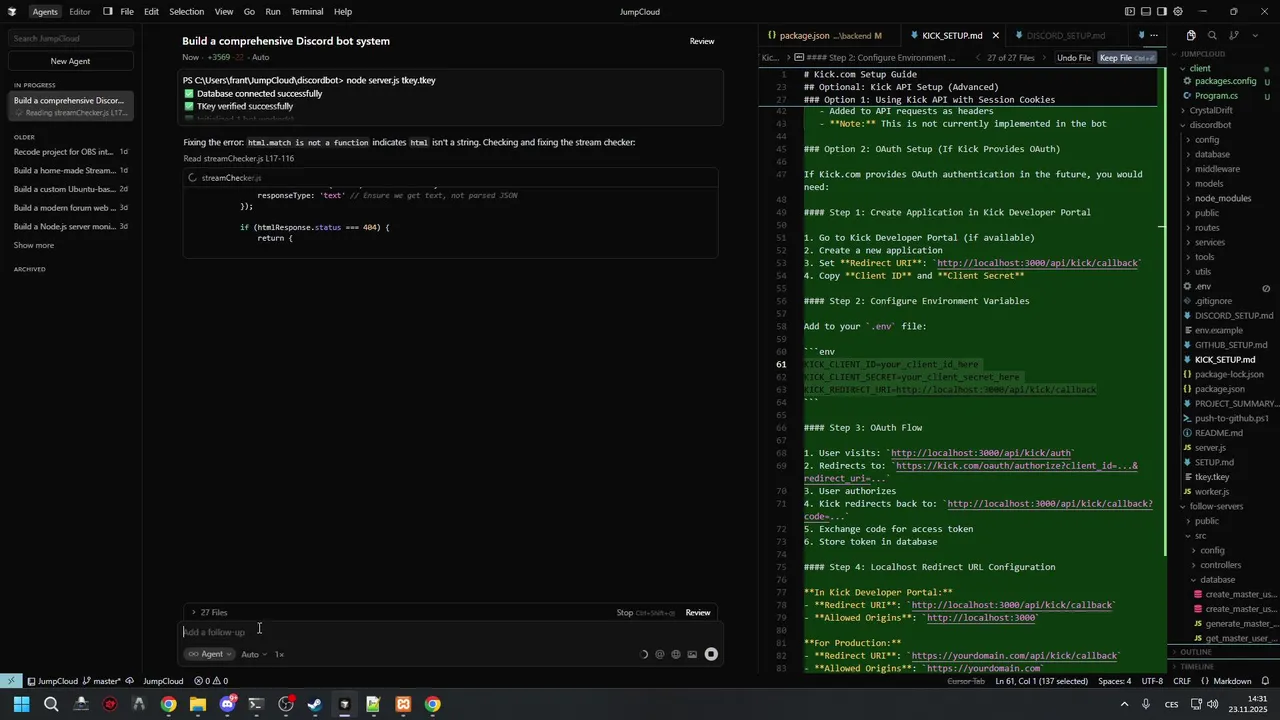Open settings gear in title bar
Viewport: 1280px width, 720px height.
click(x=1178, y=12)
